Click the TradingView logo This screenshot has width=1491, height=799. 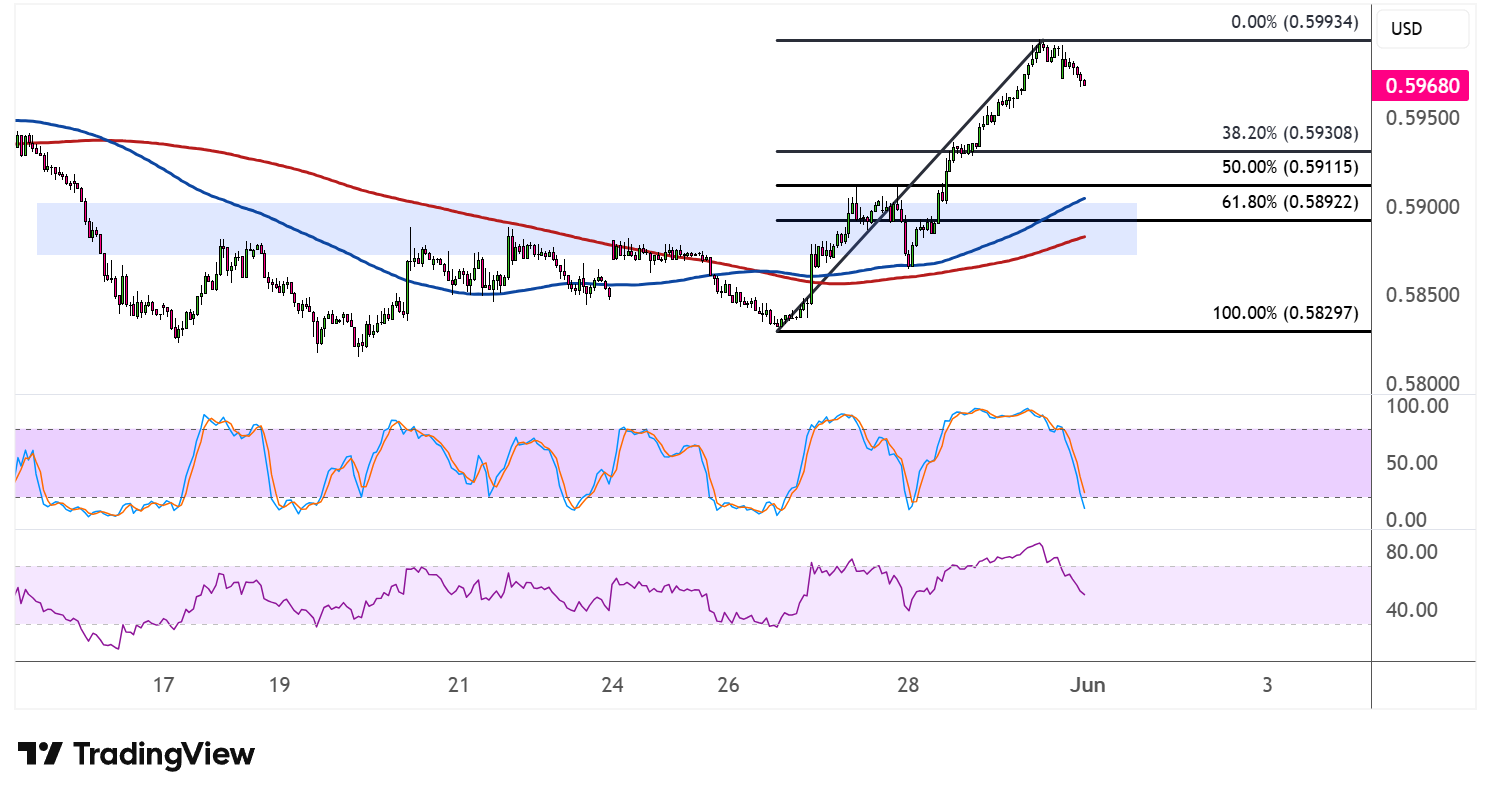(137, 754)
